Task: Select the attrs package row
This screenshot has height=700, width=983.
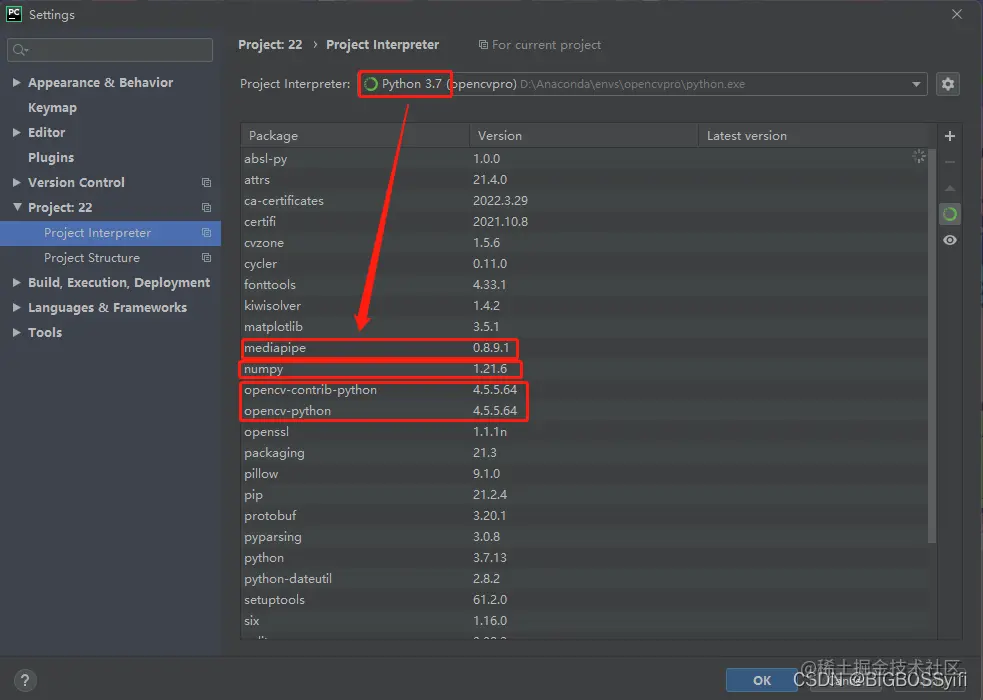Action: pyautogui.click(x=584, y=180)
